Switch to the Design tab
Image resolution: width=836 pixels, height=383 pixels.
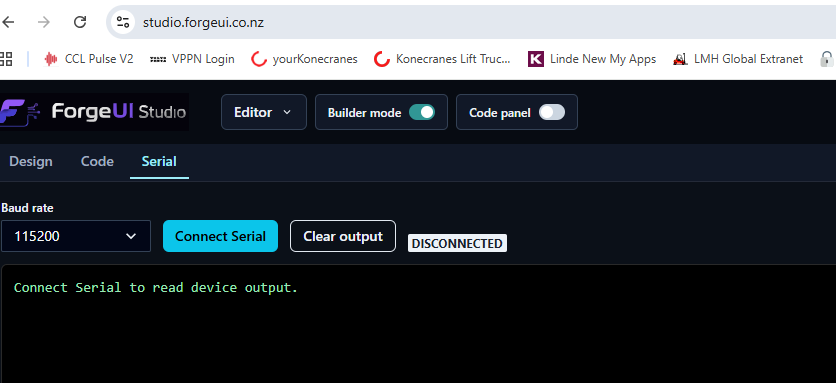[x=31, y=162]
